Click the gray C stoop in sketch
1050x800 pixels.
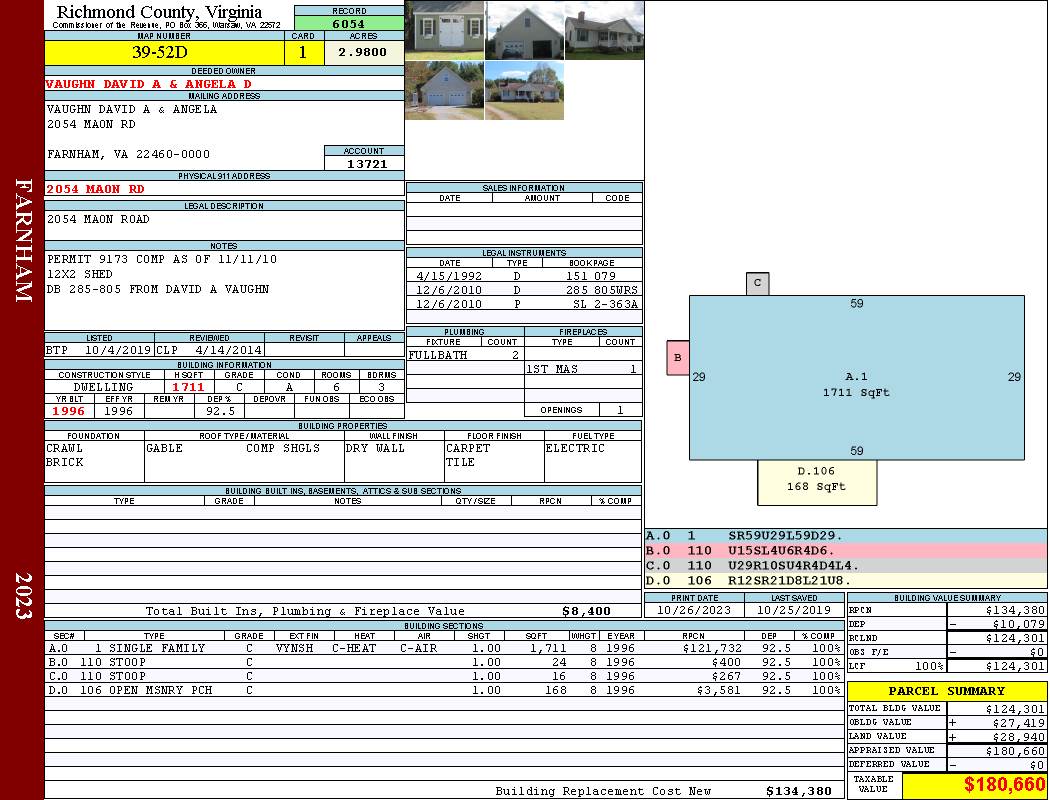(x=757, y=283)
